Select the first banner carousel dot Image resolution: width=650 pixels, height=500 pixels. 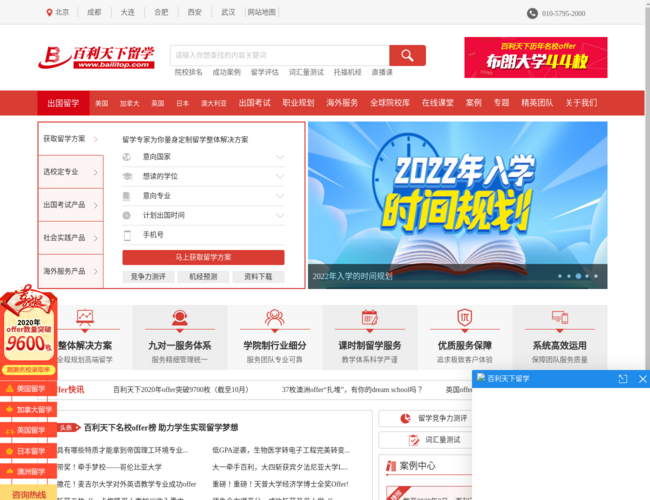point(560,276)
